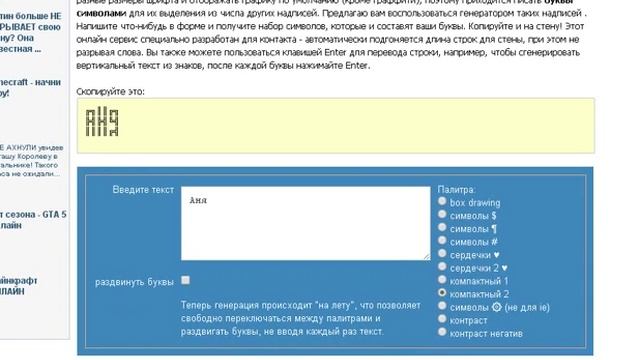
Task: Click the 'Теперь генерация происходит' note text
Action: point(300,318)
